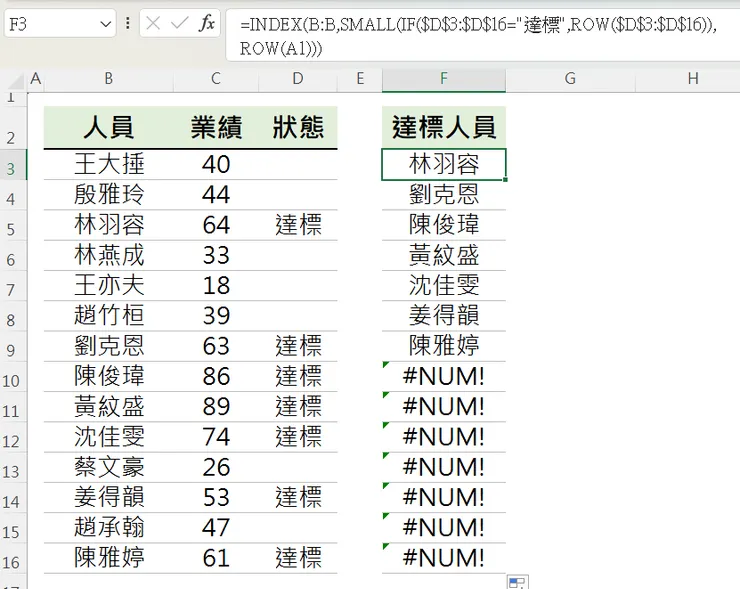Select 林羽容 in column B

[x=109, y=225]
